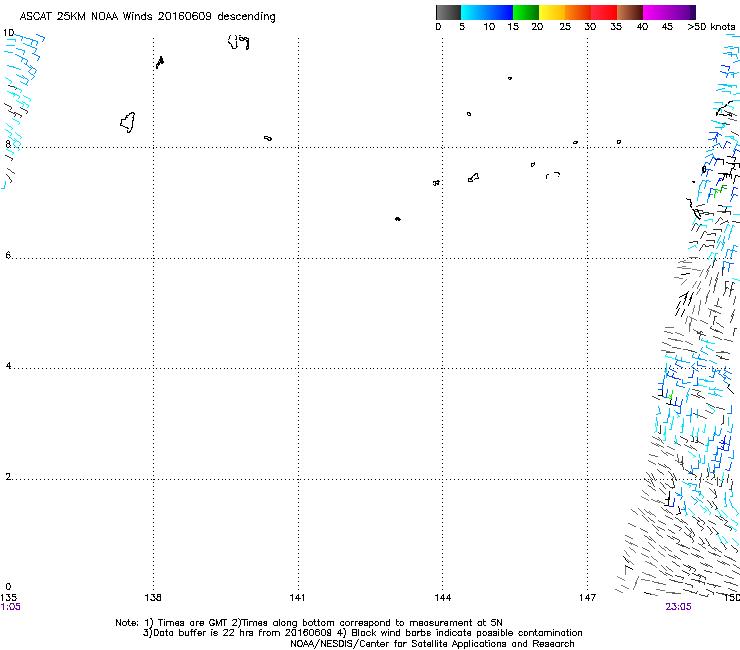Click the credit 'NOAA/NESDIS/Center for Satellite Applications and Research'

point(432,644)
